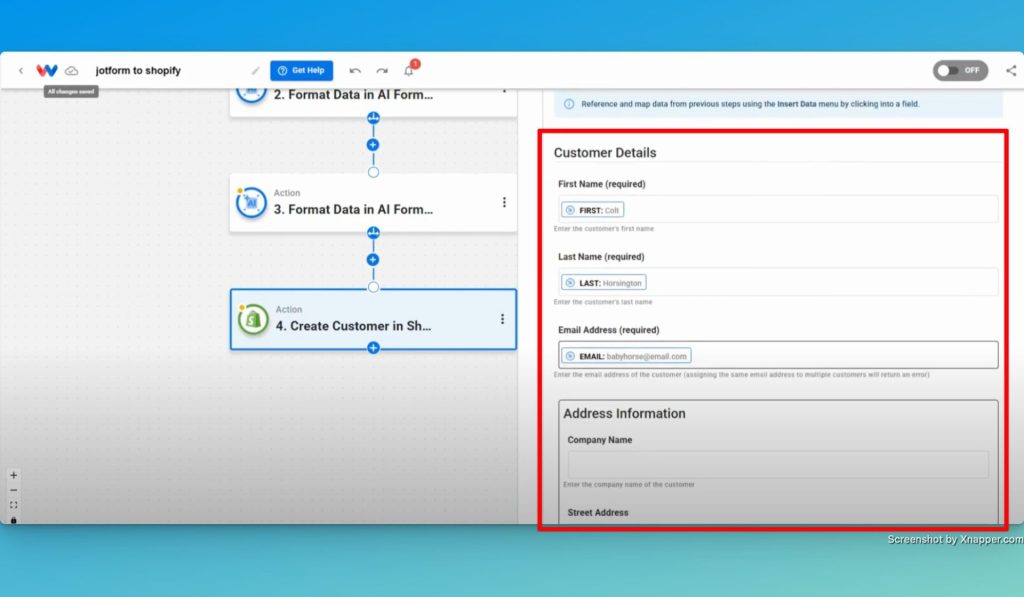Image resolution: width=1024 pixels, height=597 pixels.
Task: Click the share workflow icon
Action: pyautogui.click(x=1011, y=71)
